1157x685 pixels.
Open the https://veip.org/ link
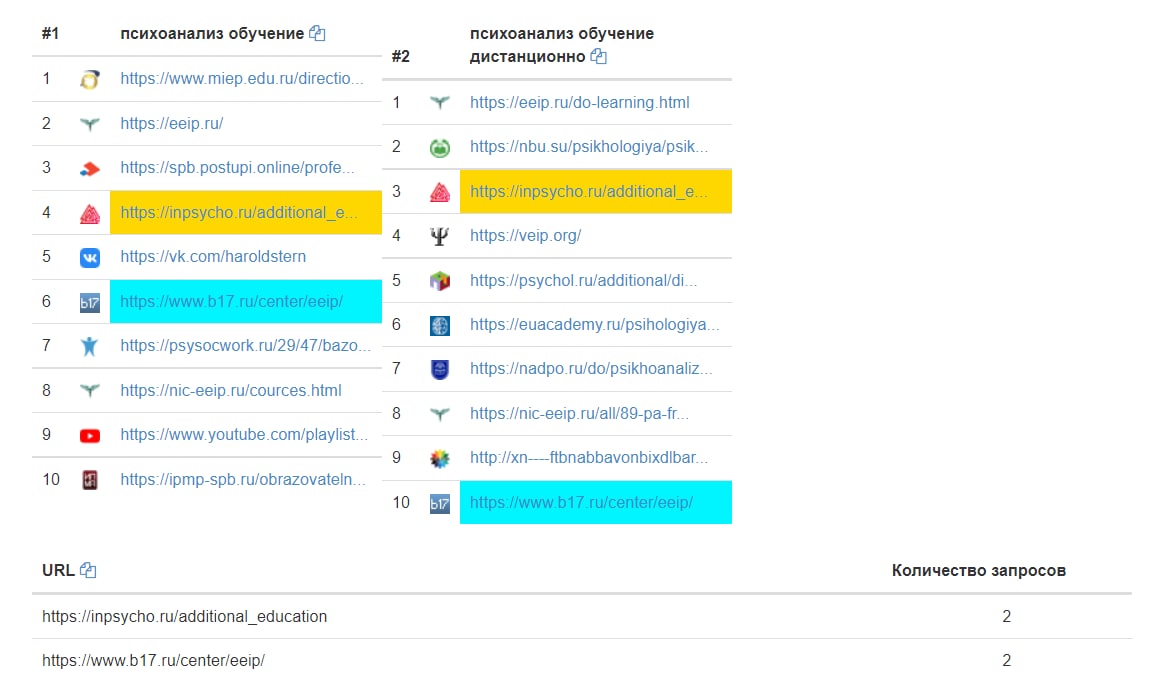525,235
